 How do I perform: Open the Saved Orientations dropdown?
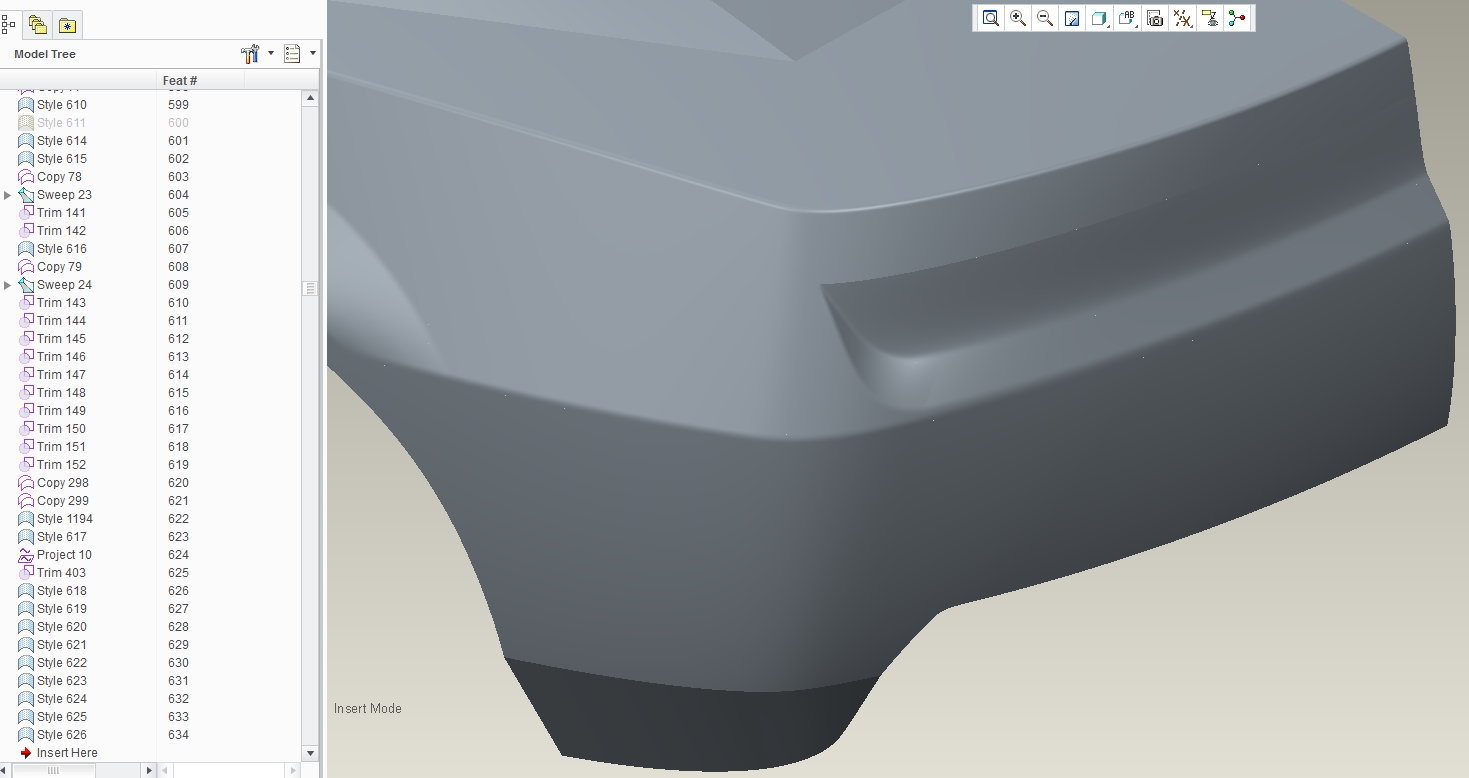1127,18
